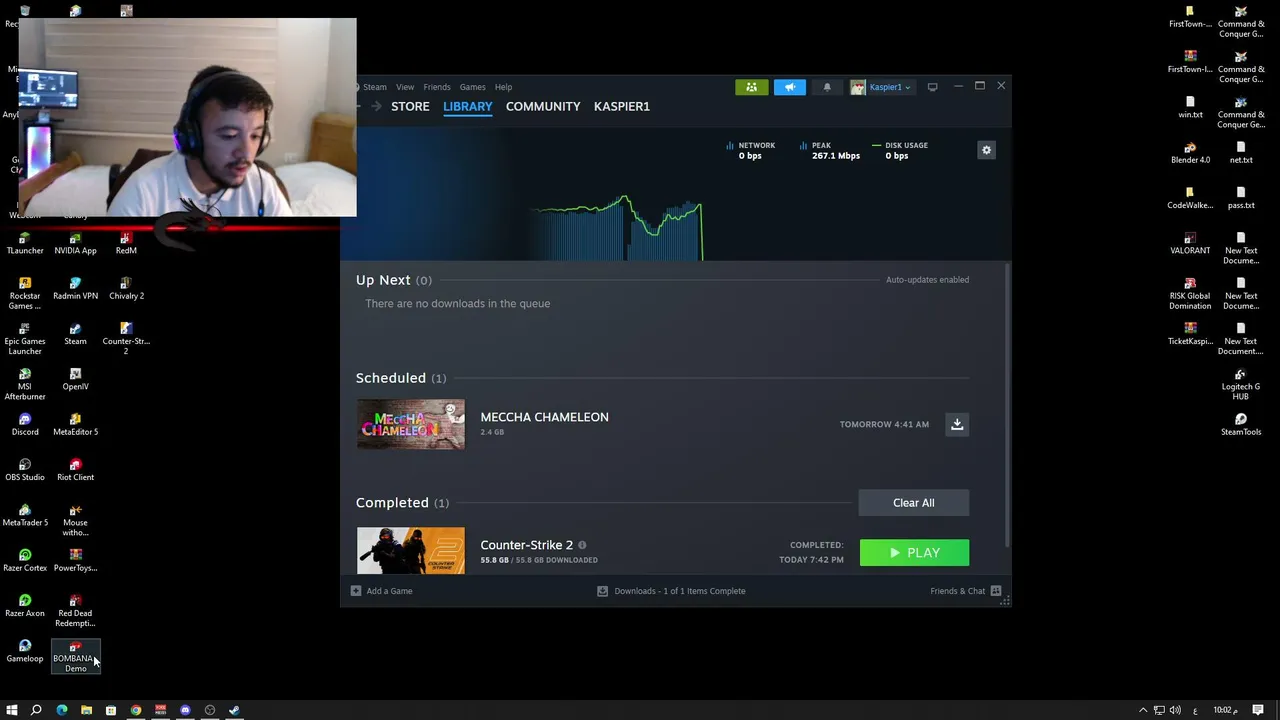Open the Friends menu in Steam
Image resolution: width=1280 pixels, height=720 pixels.
(437, 87)
